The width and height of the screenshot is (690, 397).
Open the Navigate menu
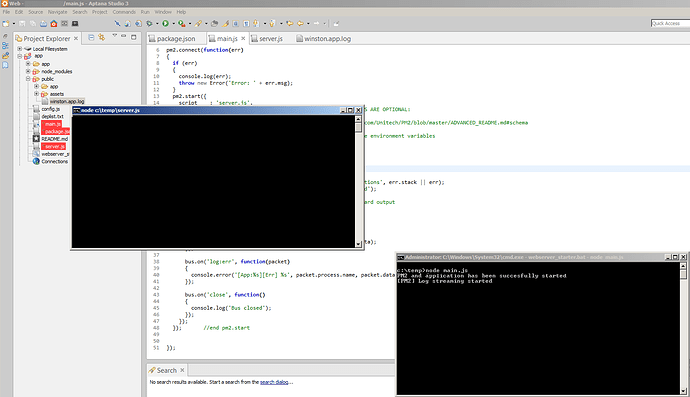58,12
